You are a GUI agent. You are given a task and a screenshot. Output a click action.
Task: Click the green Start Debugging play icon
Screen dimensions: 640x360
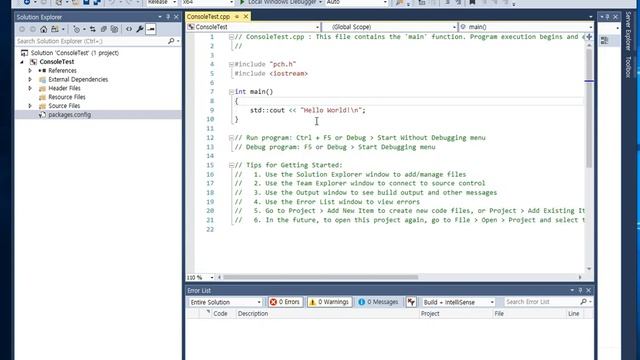pos(242,2)
